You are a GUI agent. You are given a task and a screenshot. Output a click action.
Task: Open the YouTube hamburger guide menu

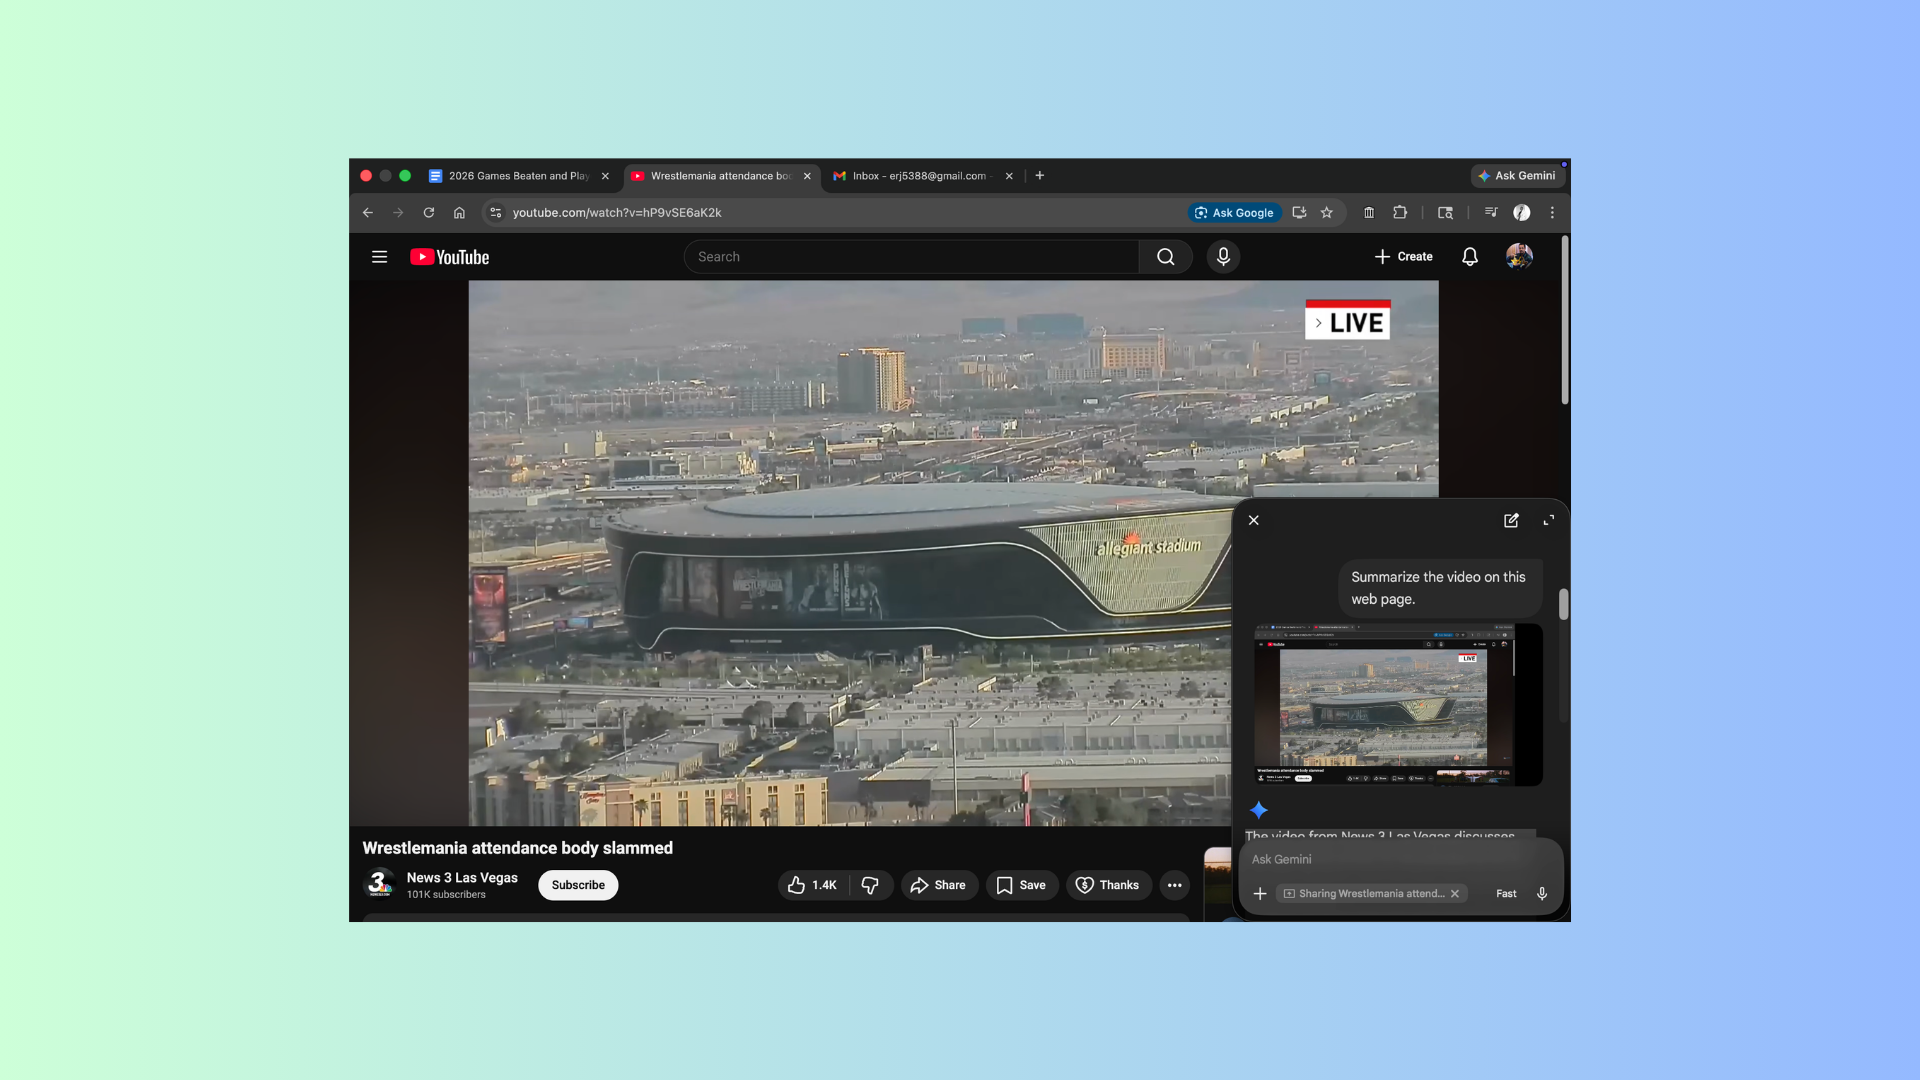[379, 257]
